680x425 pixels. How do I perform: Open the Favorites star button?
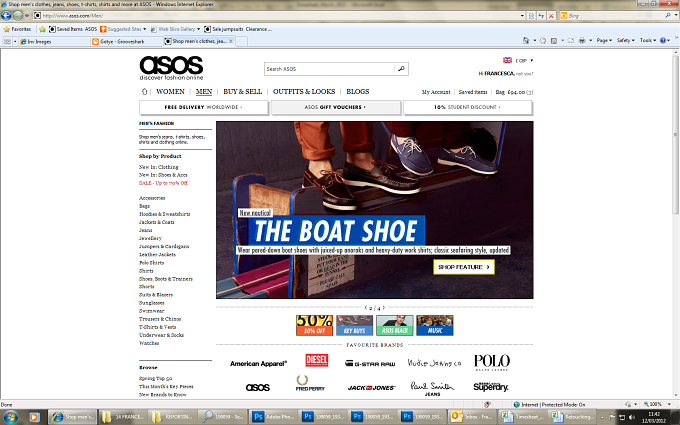(17, 29)
